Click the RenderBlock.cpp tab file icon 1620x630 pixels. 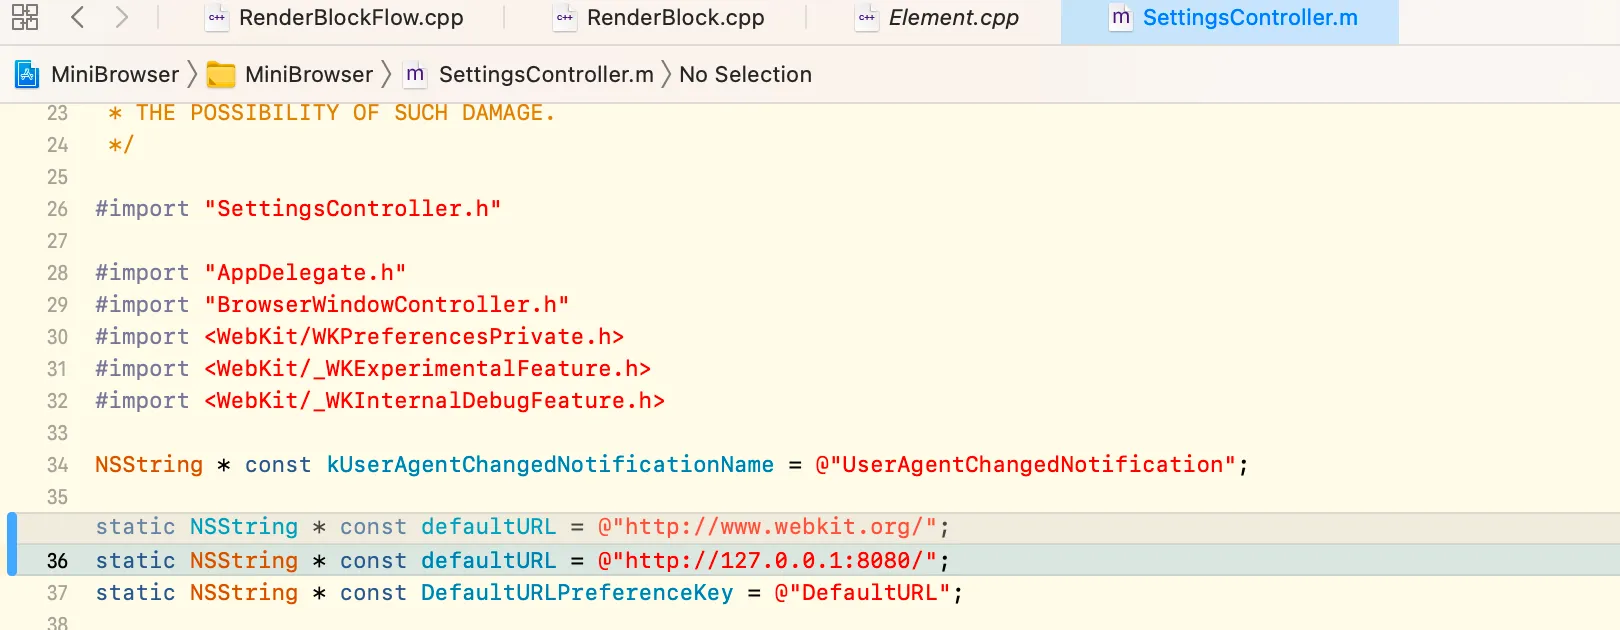tap(565, 18)
